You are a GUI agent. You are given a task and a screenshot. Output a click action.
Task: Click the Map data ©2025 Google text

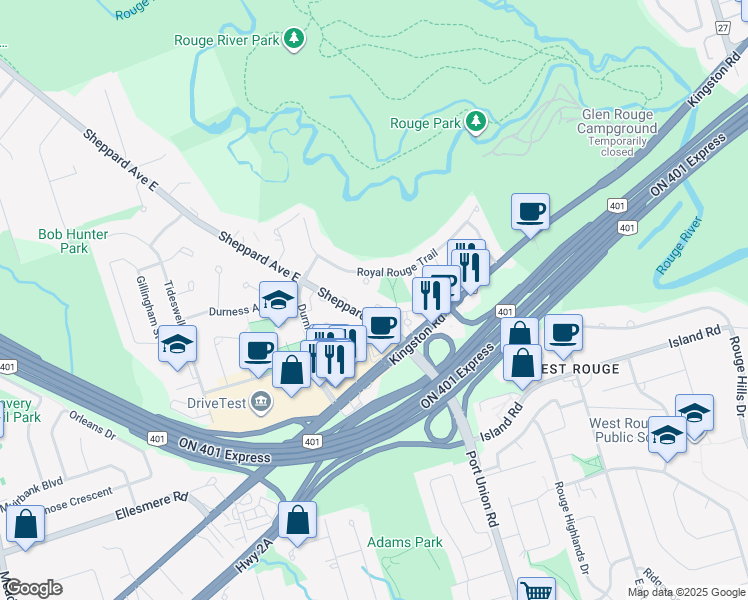pos(686,593)
